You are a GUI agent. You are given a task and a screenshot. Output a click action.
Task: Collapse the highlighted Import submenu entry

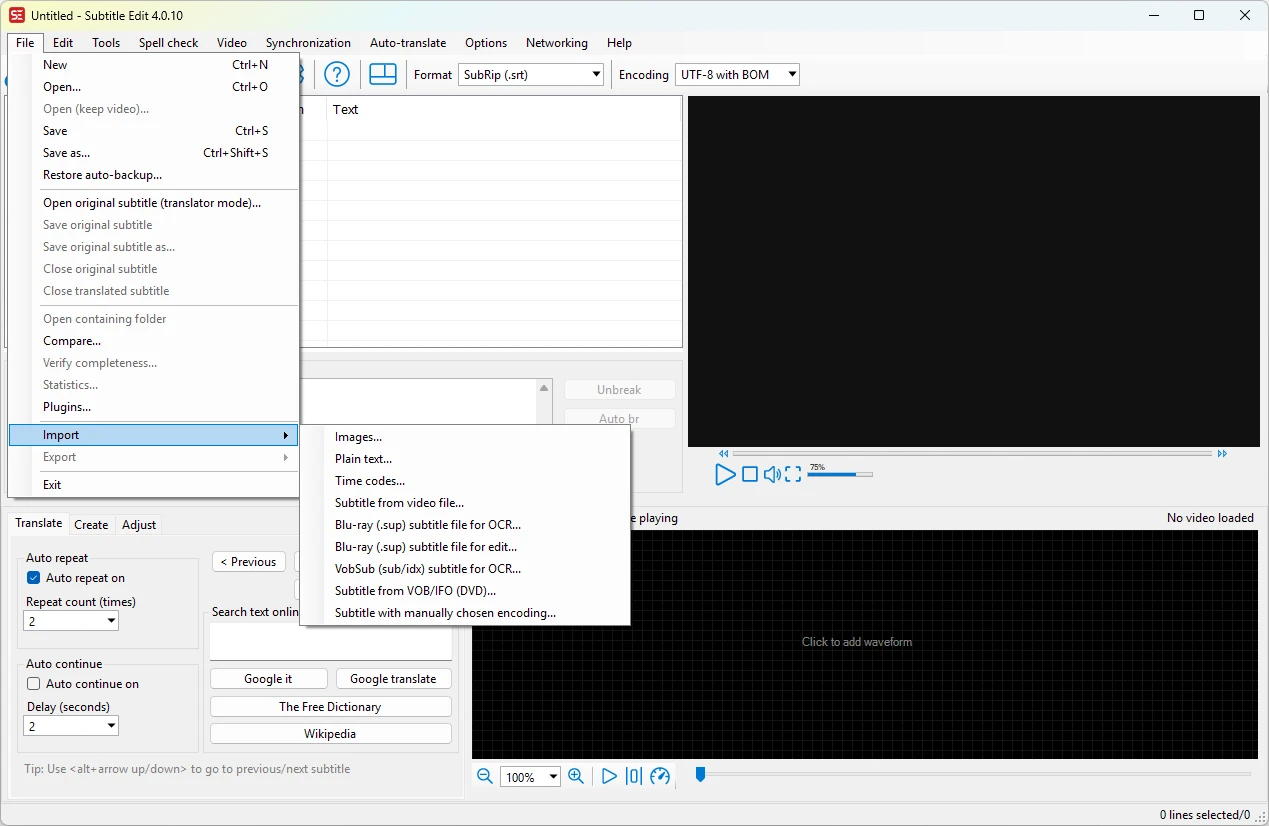[x=153, y=435]
